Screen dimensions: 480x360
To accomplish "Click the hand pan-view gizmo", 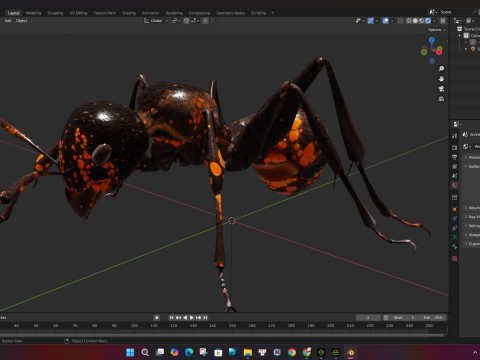I will (x=441, y=79).
